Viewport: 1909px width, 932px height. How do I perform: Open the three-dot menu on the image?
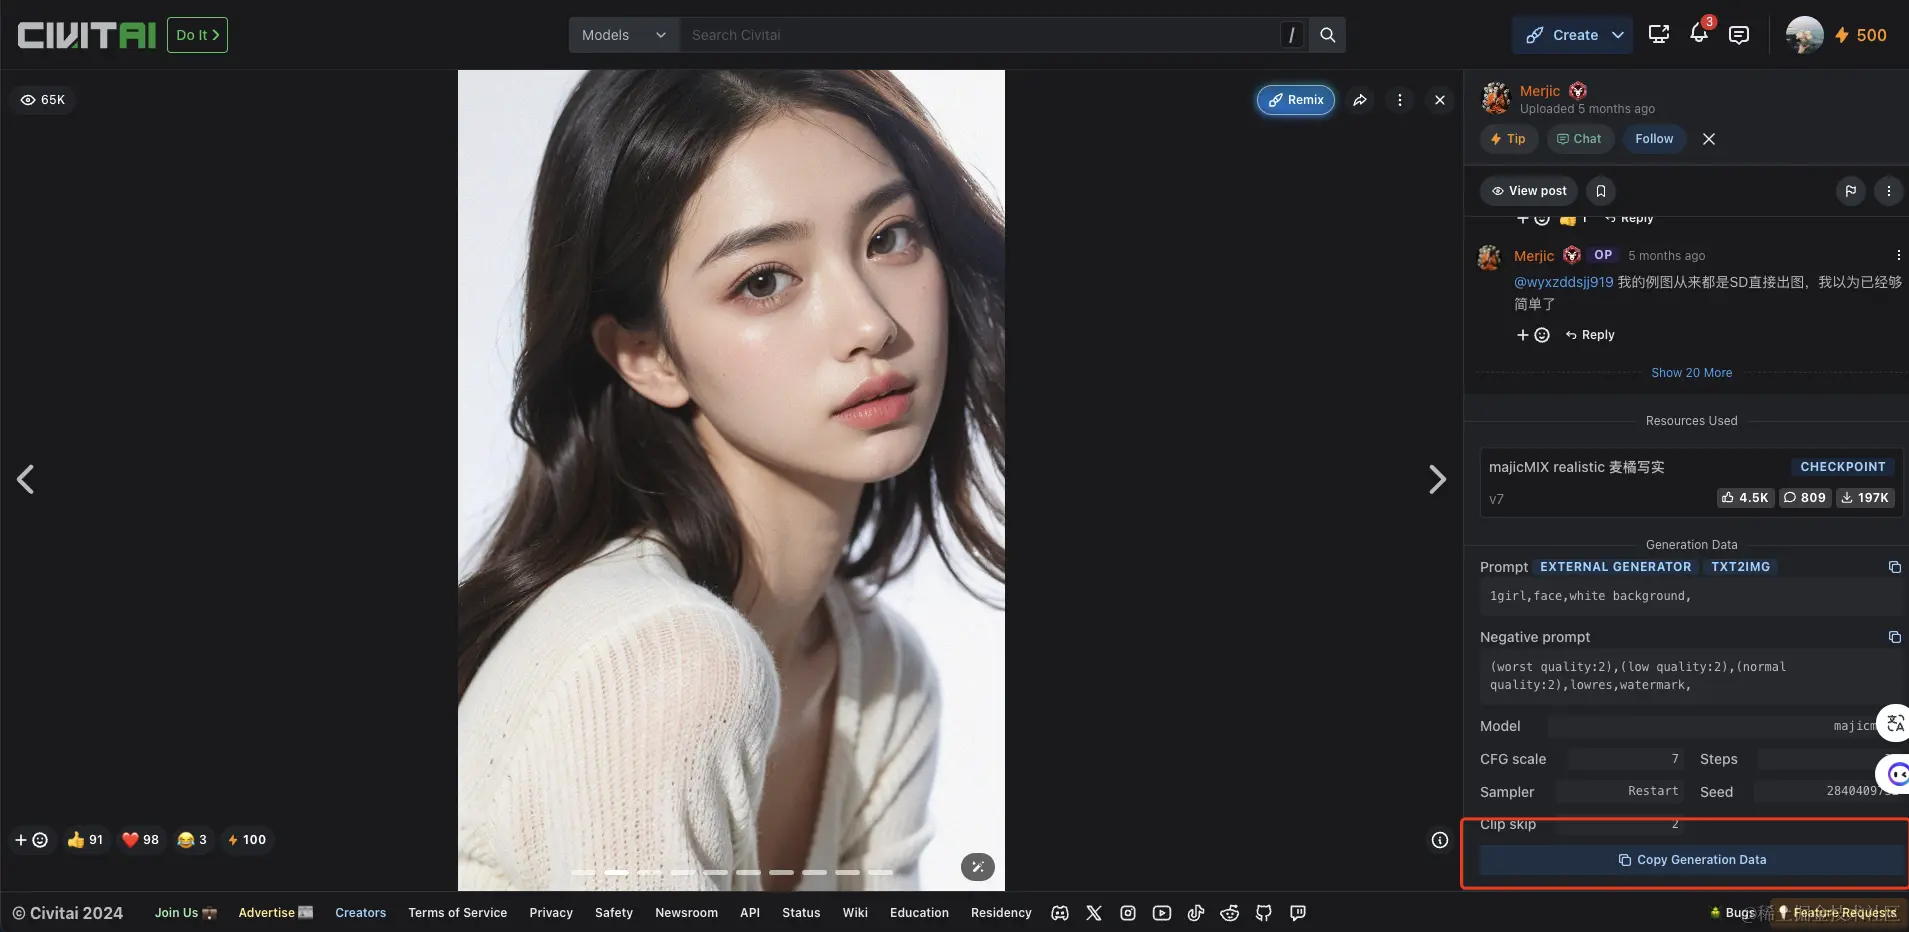coord(1399,100)
